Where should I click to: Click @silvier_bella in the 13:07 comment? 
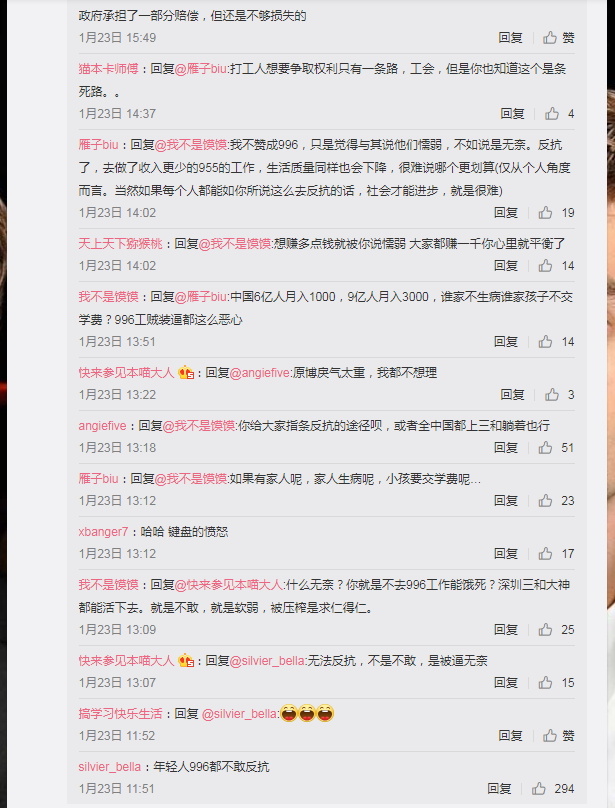point(267,661)
